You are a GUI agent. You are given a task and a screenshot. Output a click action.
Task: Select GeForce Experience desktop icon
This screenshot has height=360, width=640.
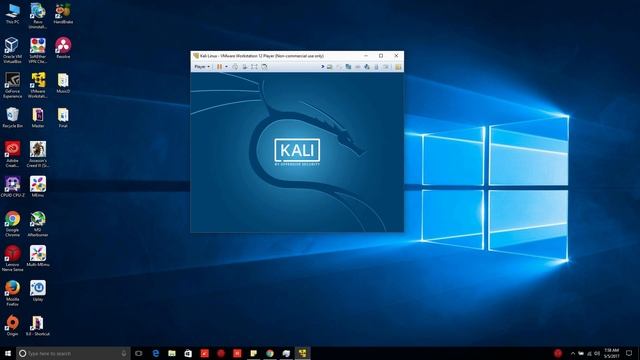click(12, 85)
